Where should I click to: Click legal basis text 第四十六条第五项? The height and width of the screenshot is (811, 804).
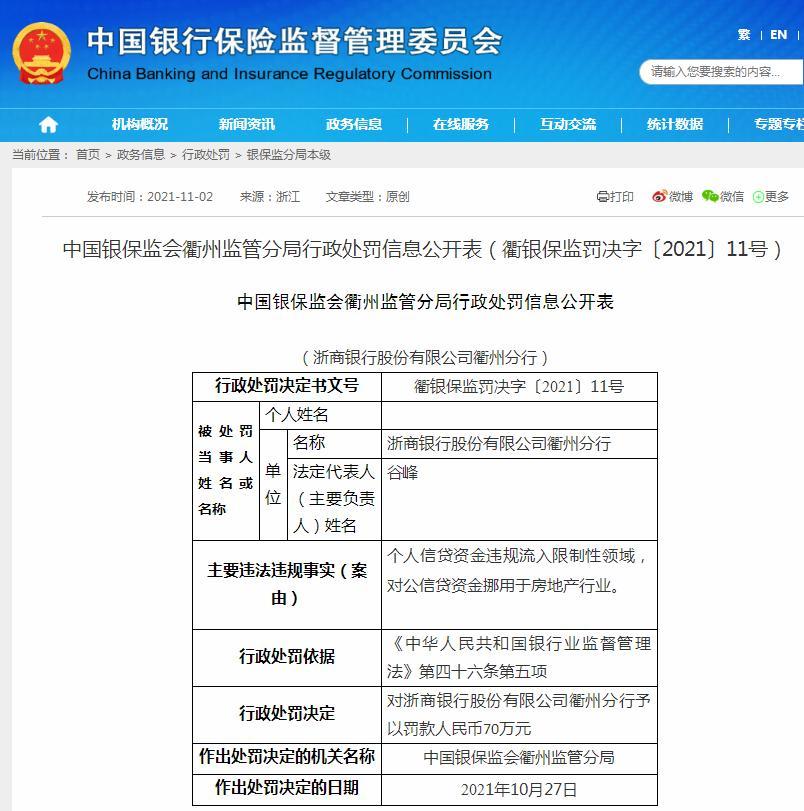pos(483,672)
